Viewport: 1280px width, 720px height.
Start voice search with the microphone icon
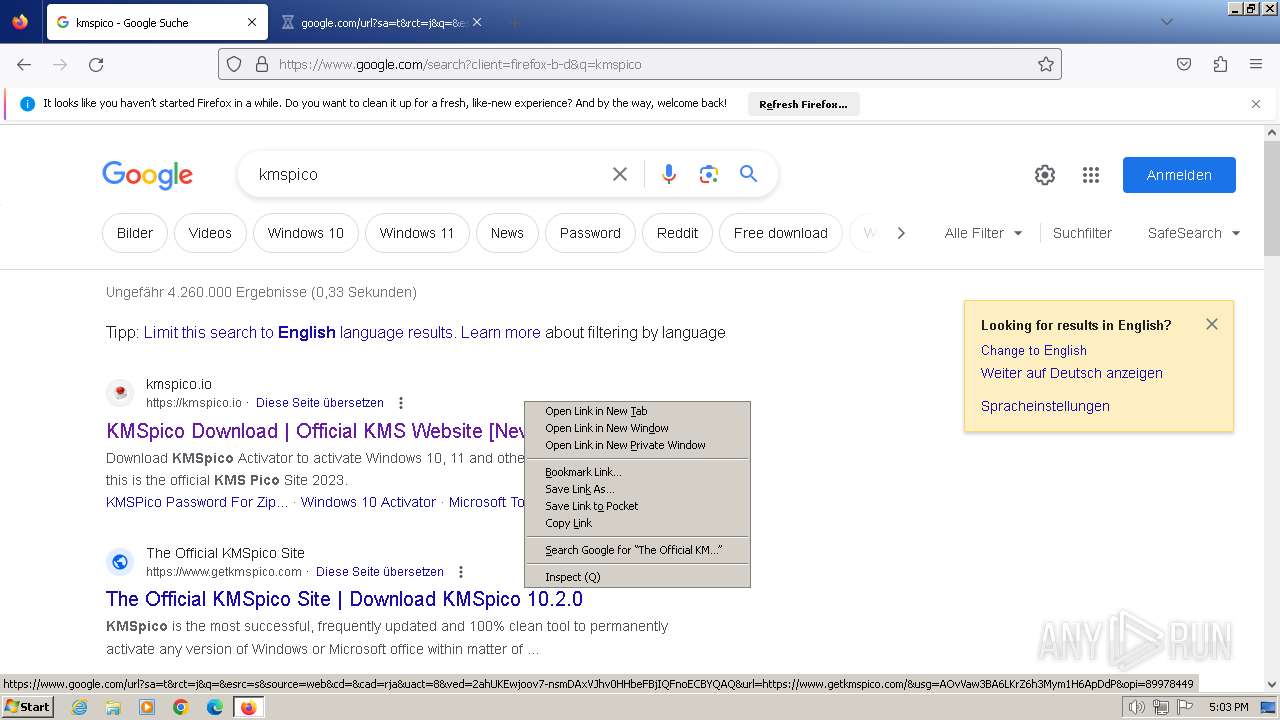tap(669, 174)
